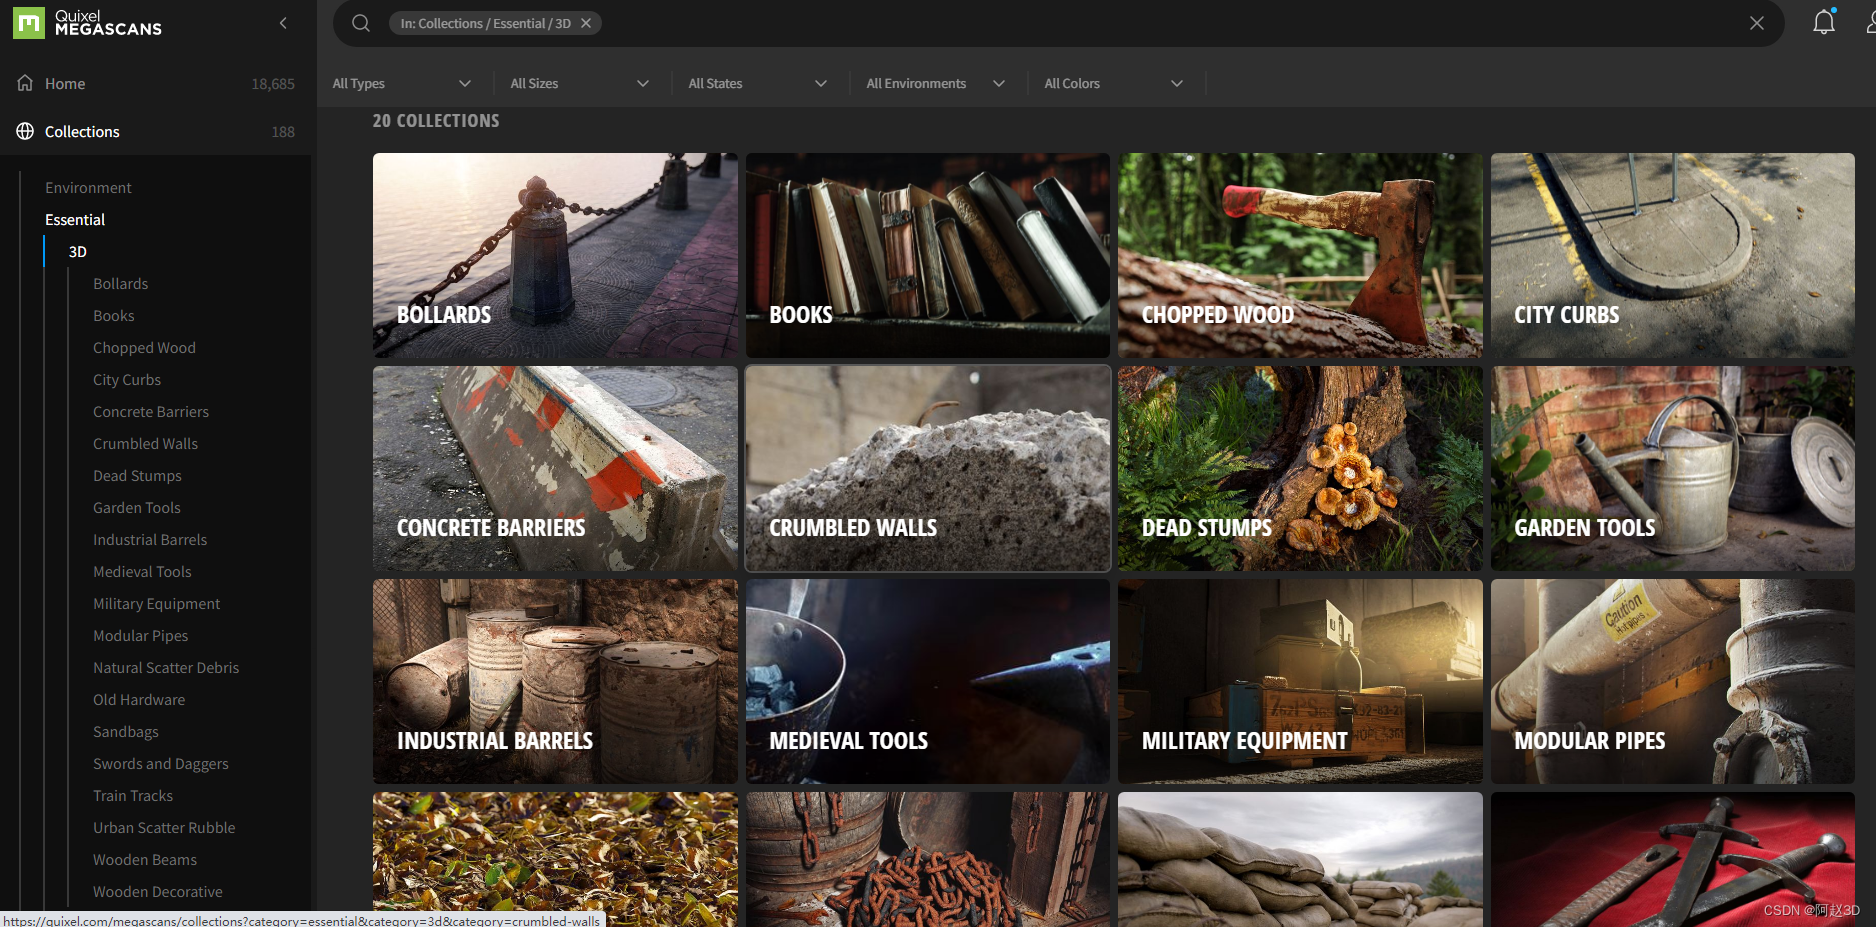Screen dimensions: 1876x927
Task: Open the All States dropdown
Action: point(758,83)
